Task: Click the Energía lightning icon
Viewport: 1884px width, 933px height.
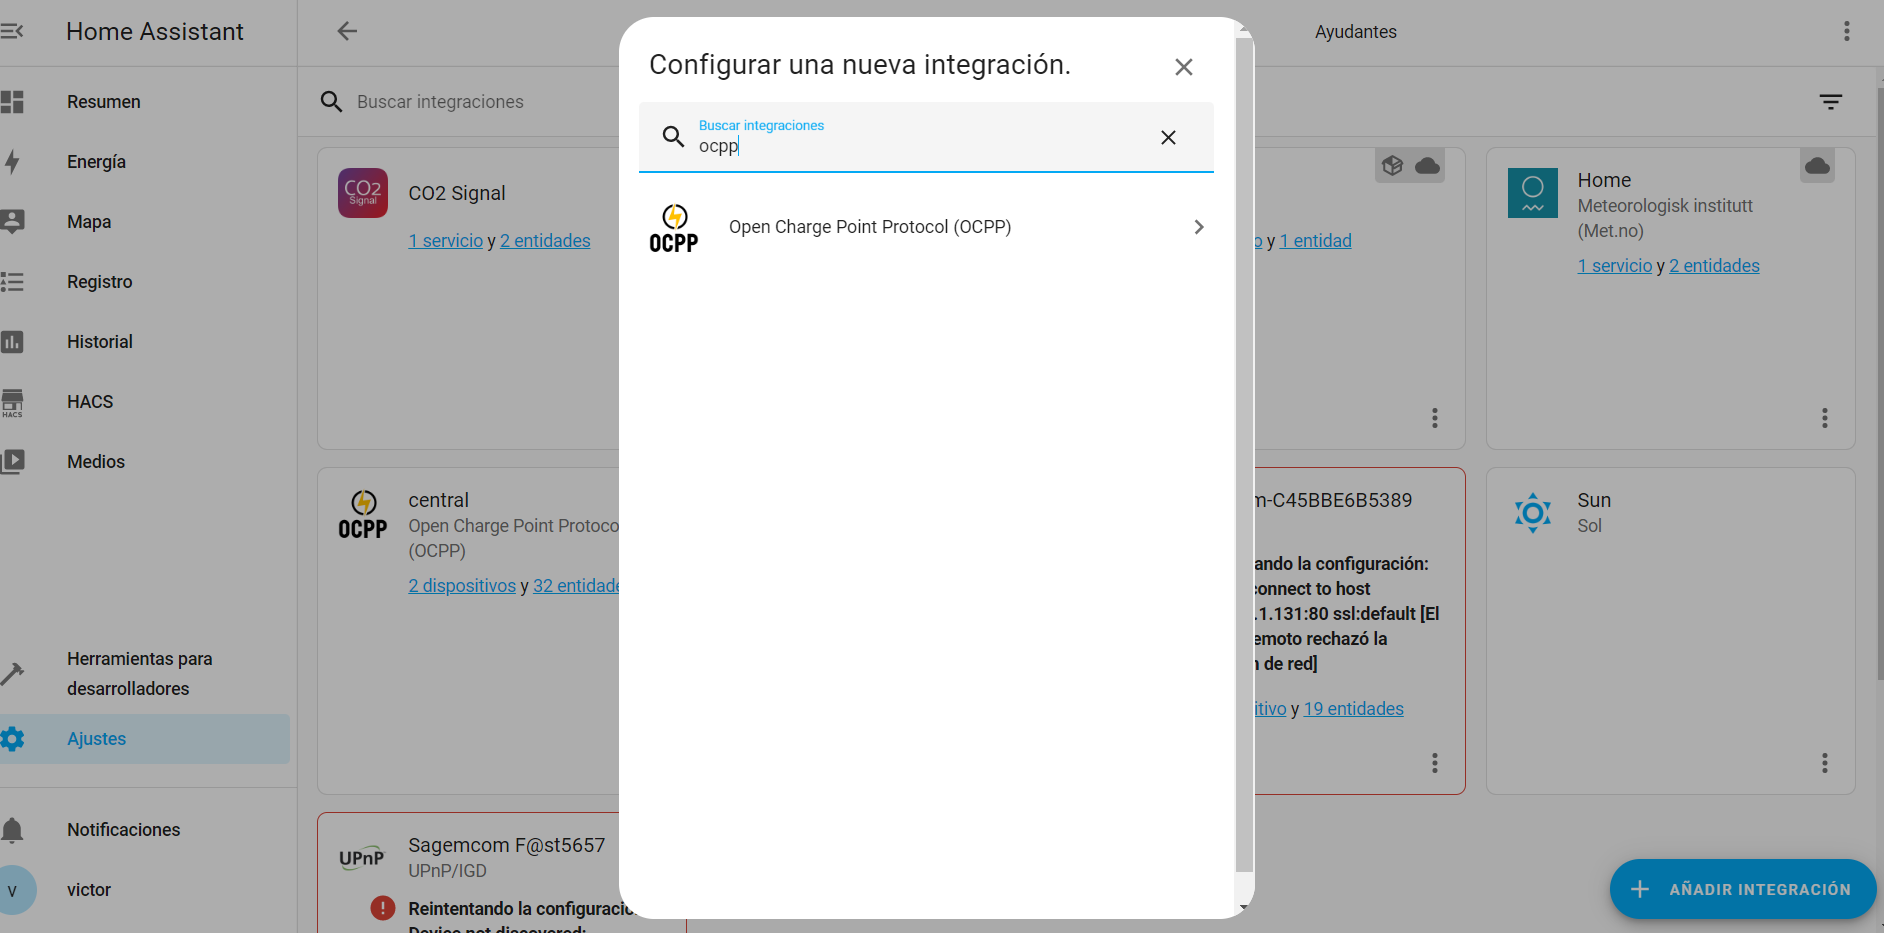Action: pyautogui.click(x=12, y=162)
